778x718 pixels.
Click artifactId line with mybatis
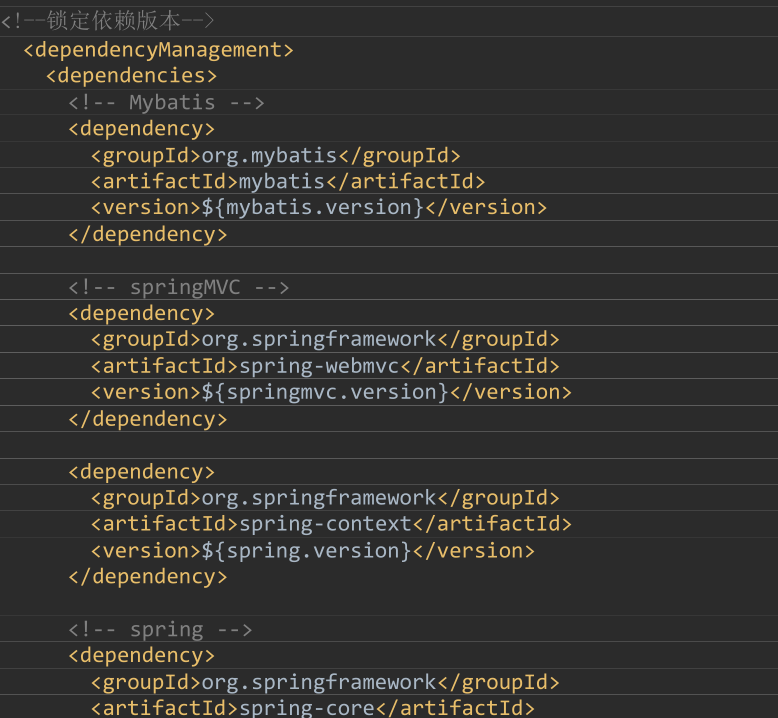coord(288,182)
